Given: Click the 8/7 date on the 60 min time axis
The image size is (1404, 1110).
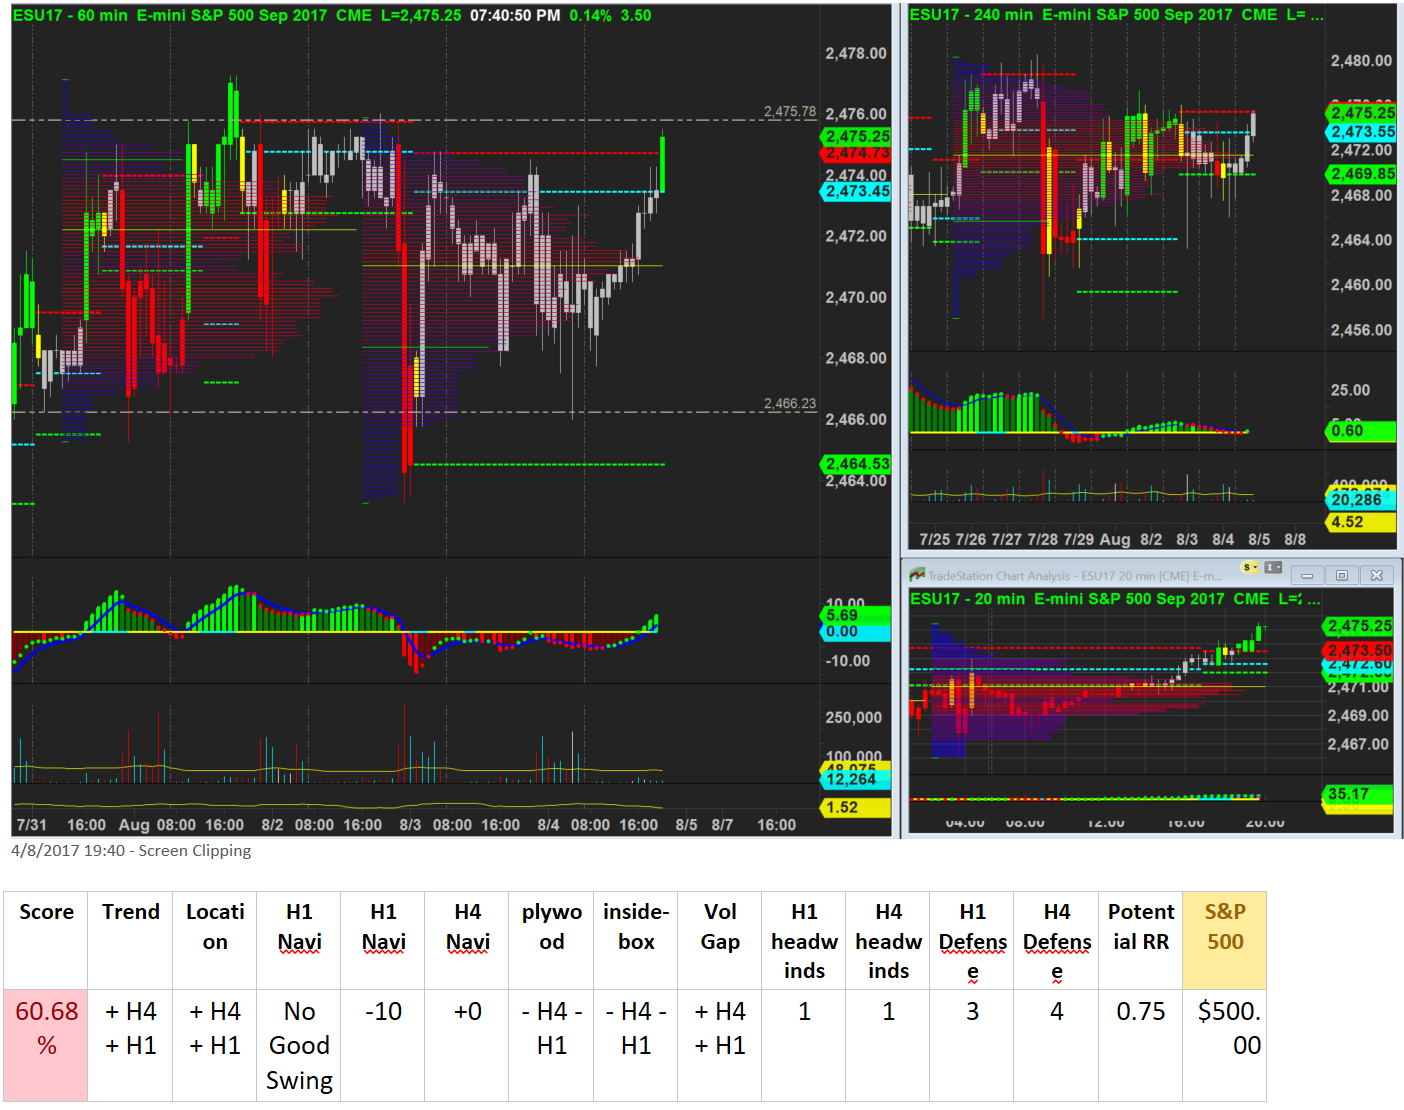Looking at the screenshot, I should click(x=722, y=825).
